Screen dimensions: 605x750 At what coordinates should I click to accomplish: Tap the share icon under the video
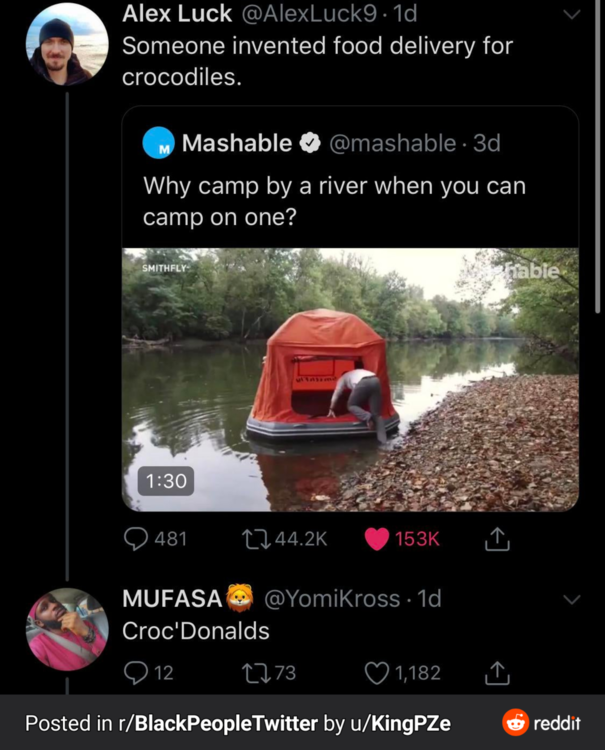pos(497,539)
